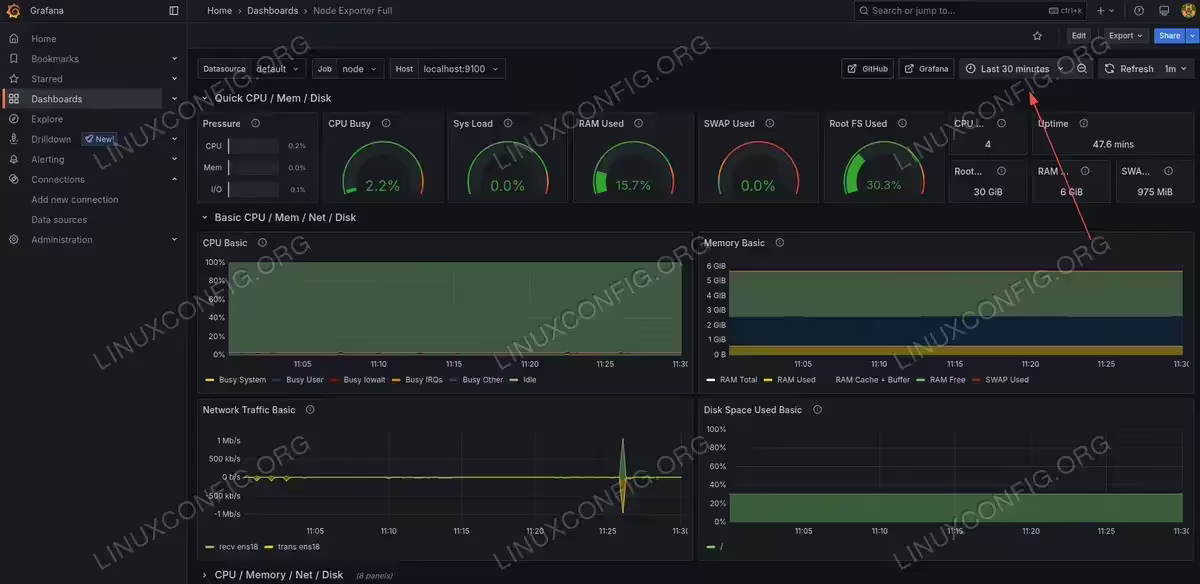Click the Explore compass icon in sidebar
The width and height of the screenshot is (1200, 584).
click(14, 119)
